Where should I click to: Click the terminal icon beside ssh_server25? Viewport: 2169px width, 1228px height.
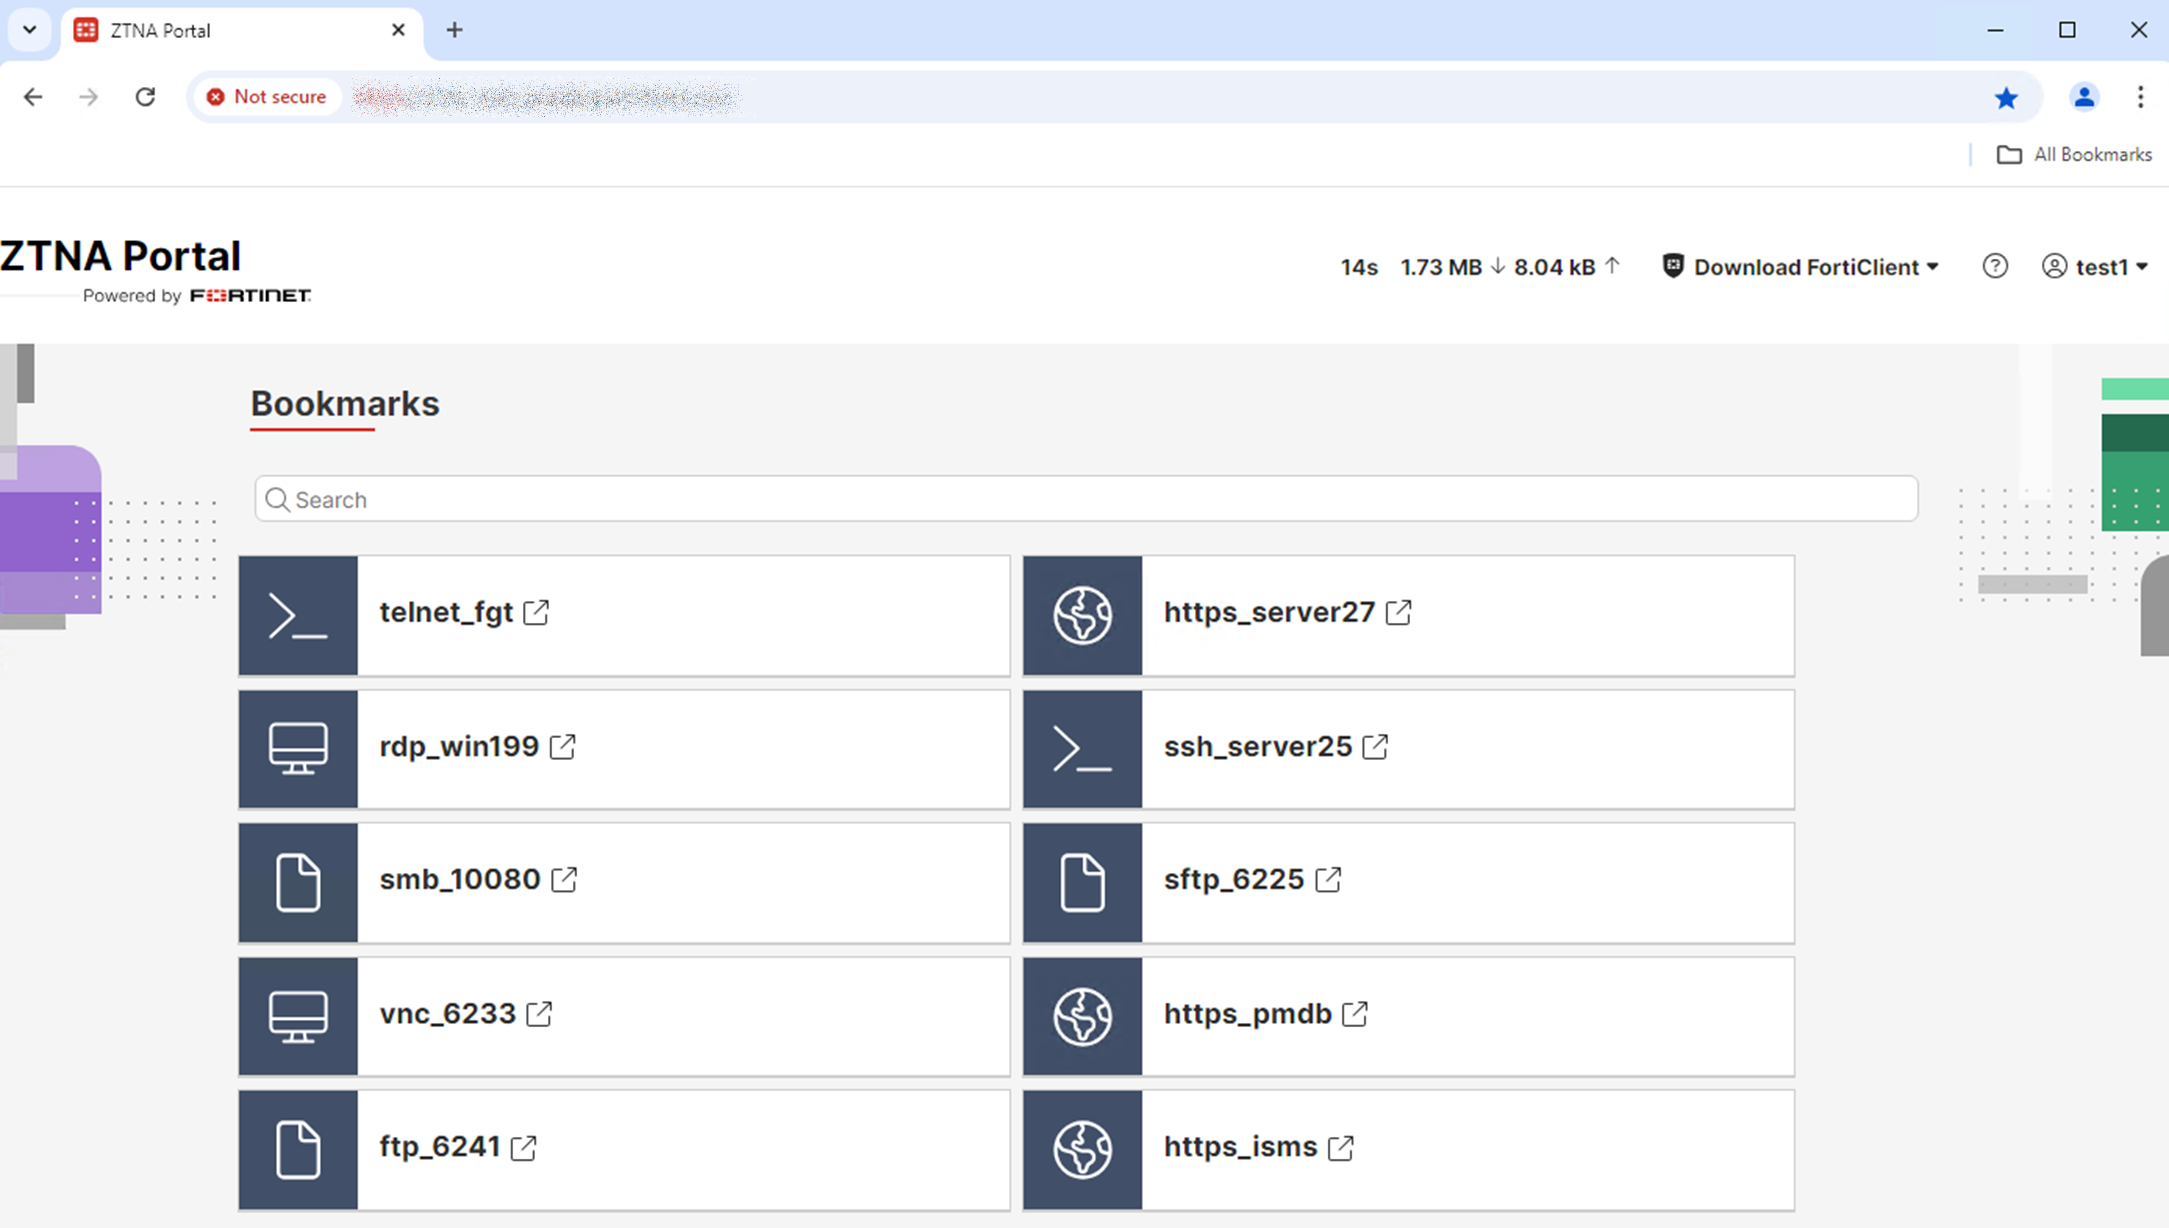1081,748
